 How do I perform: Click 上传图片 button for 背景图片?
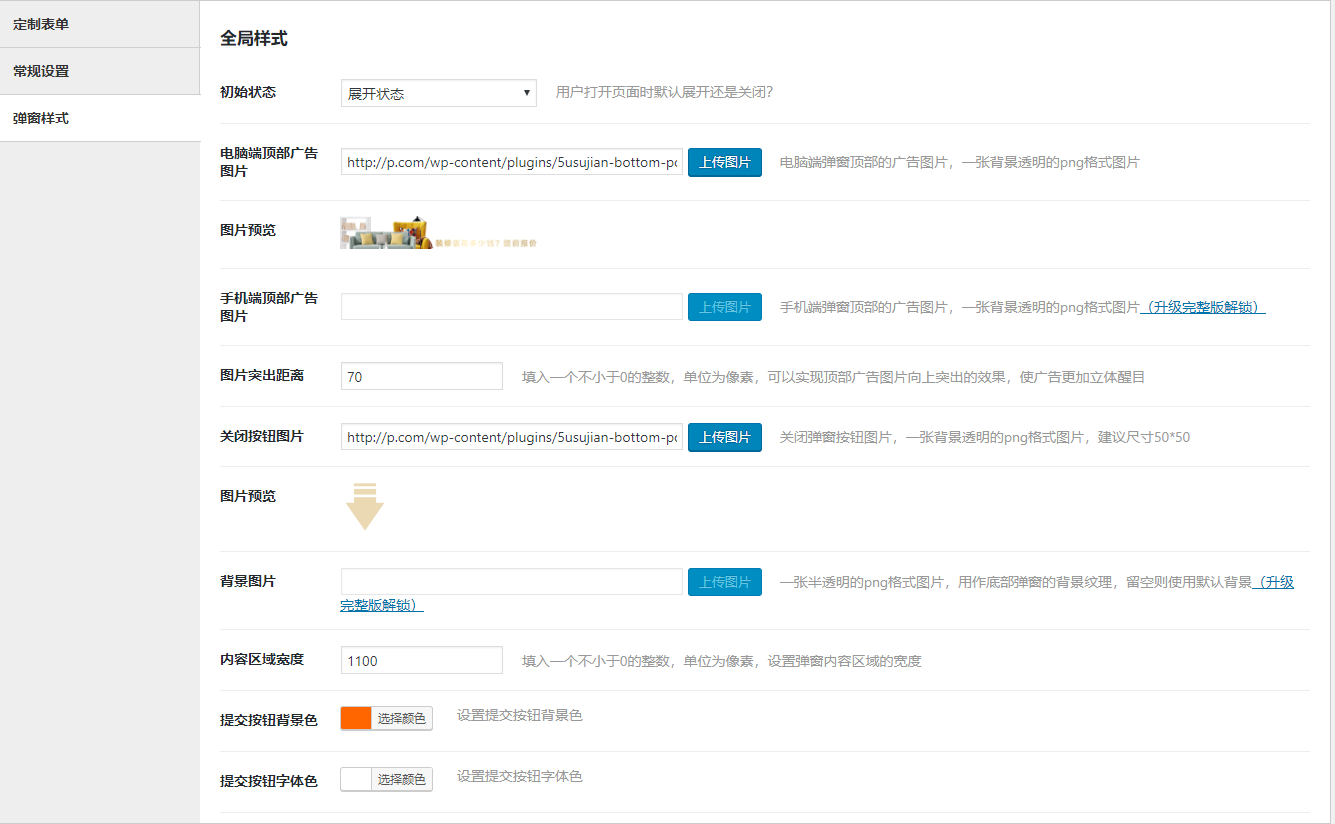coord(725,582)
